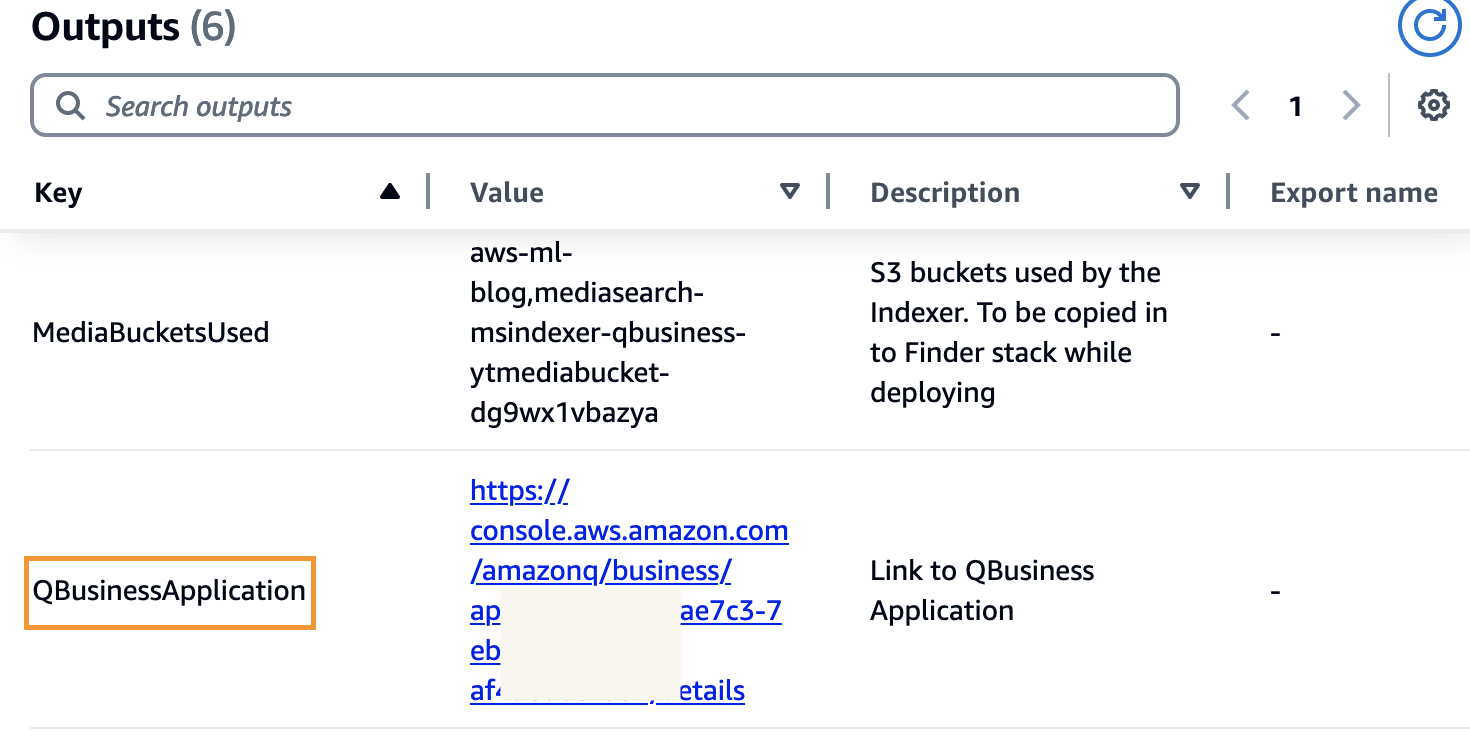The height and width of the screenshot is (738, 1470).
Task: Click the Description column header label
Action: click(945, 192)
